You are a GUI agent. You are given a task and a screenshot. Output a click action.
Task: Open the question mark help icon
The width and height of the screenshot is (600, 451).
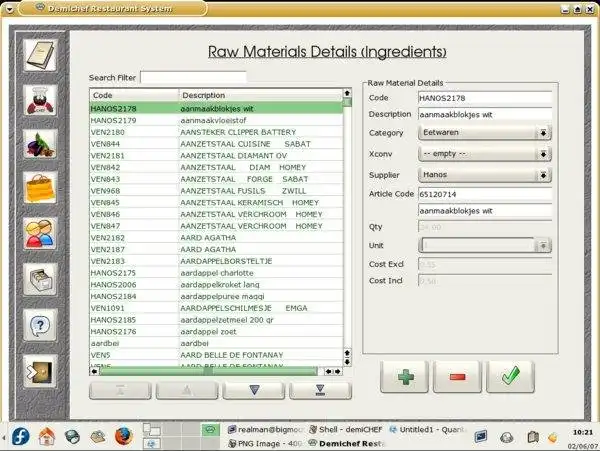click(40, 325)
